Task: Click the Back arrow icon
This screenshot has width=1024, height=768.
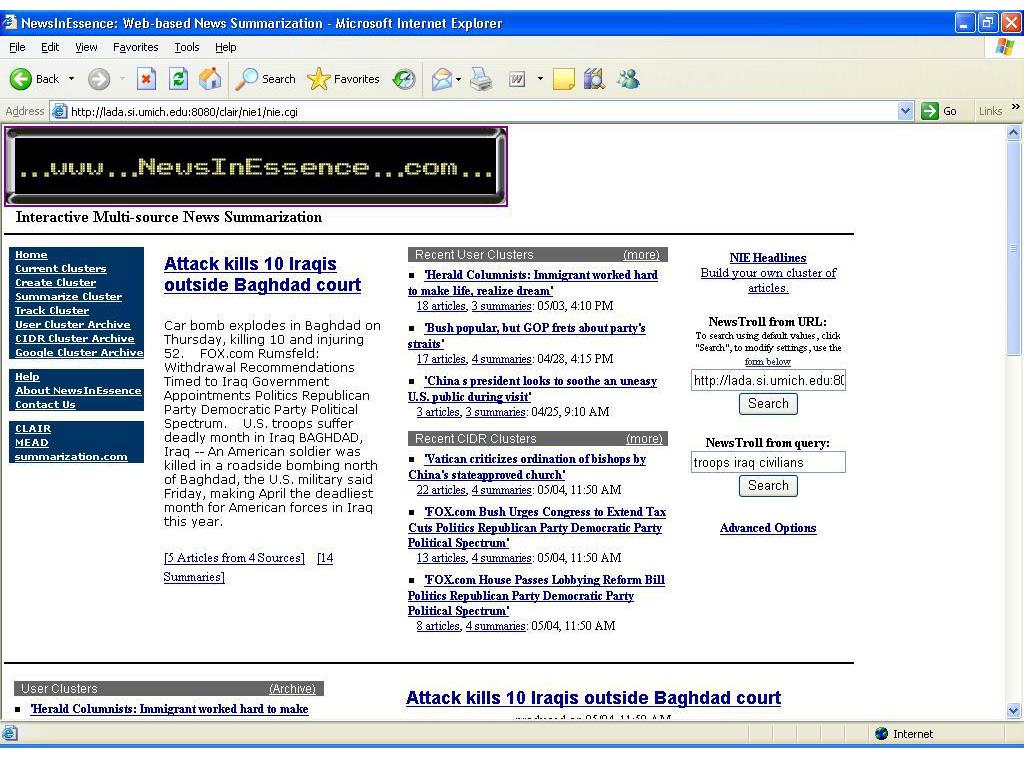Action: [20, 79]
